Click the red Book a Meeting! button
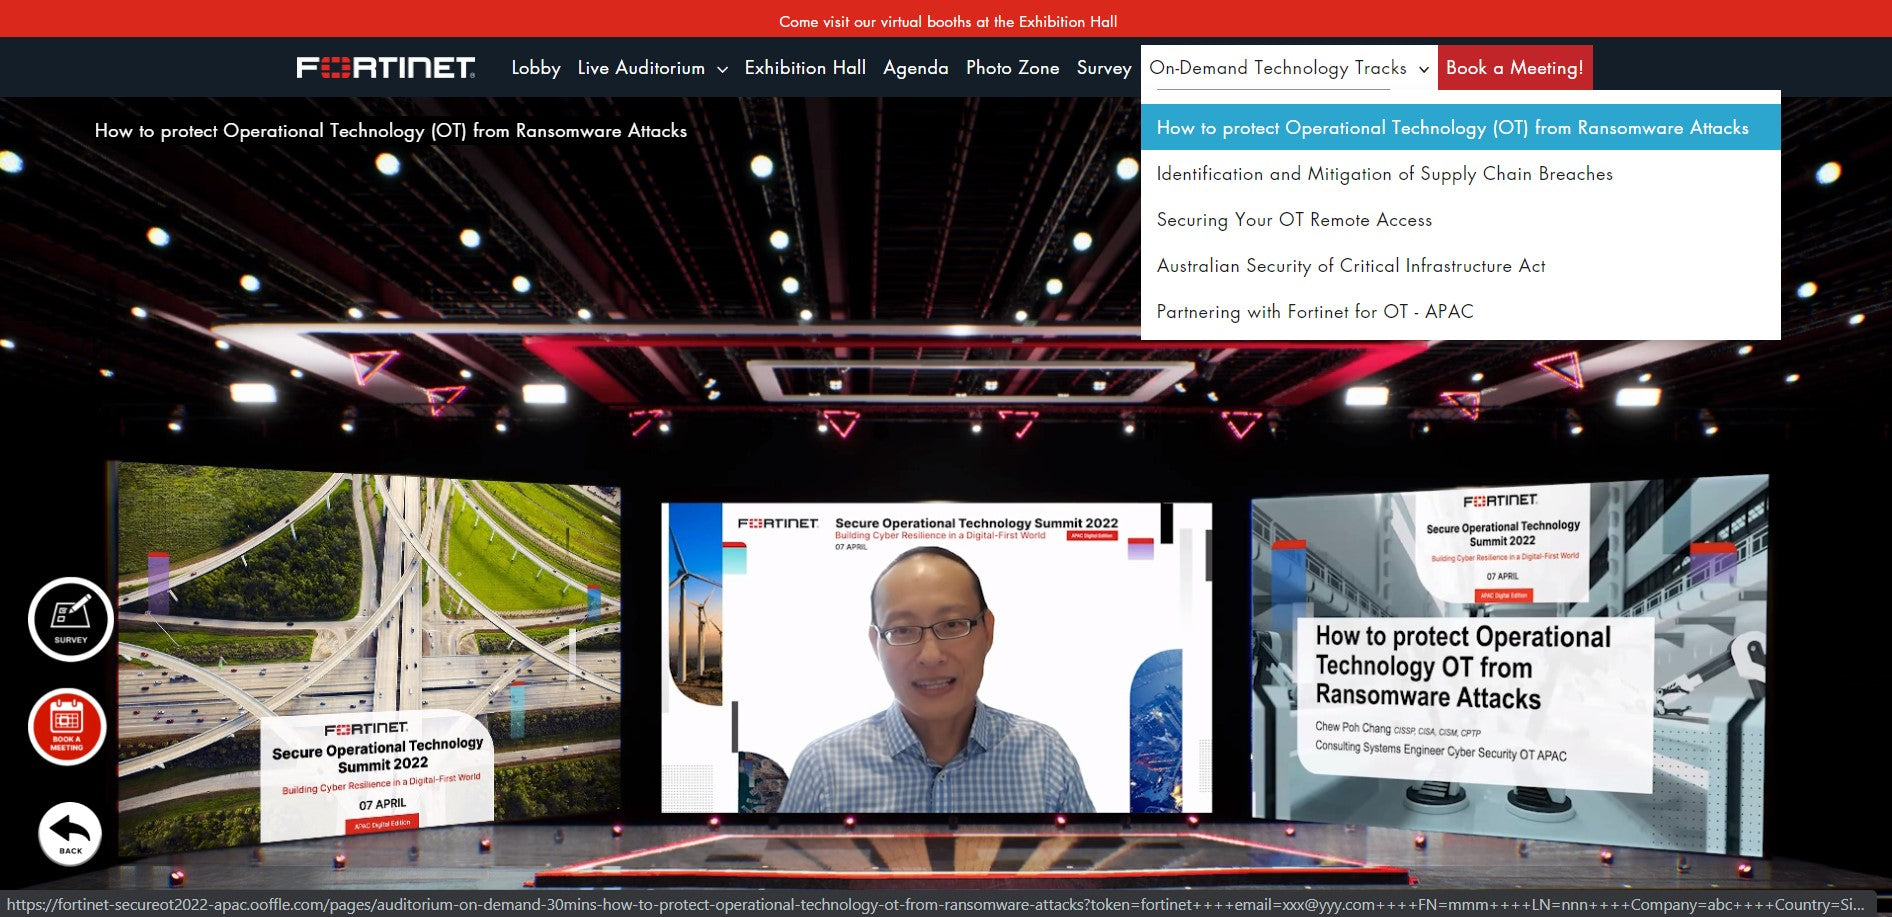Screen dimensions: 1892x917 [1514, 67]
